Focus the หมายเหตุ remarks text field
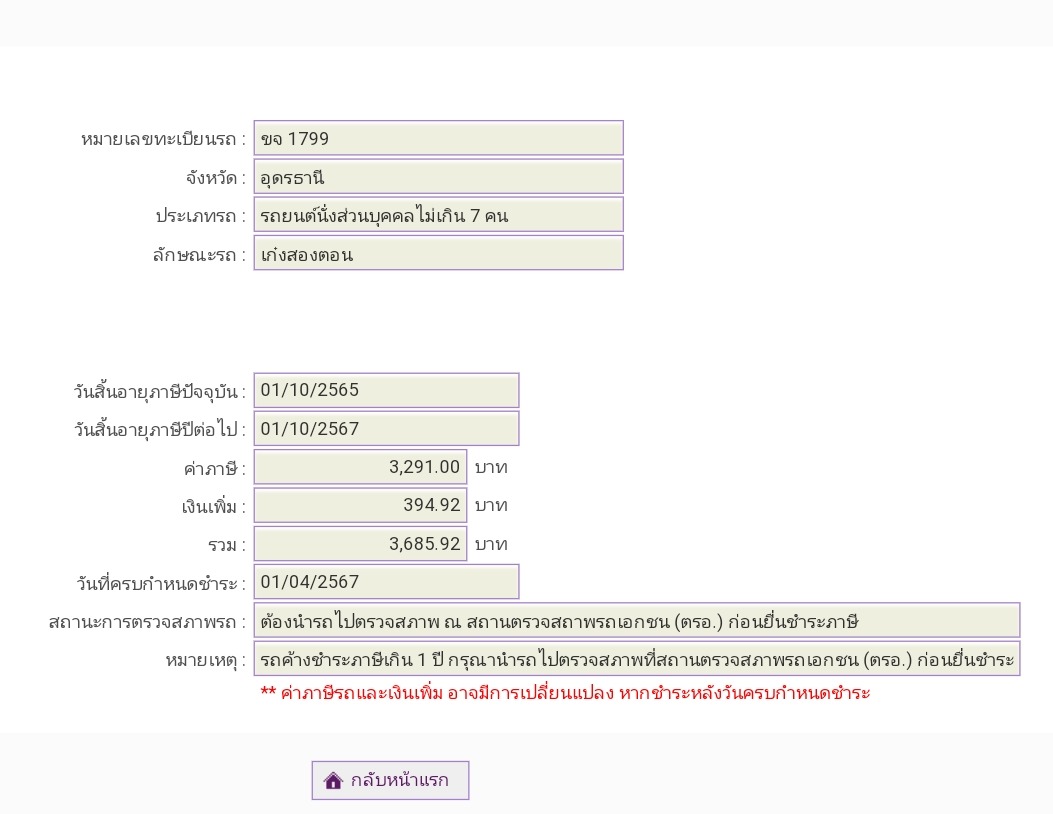This screenshot has width=1053, height=814. pos(636,659)
